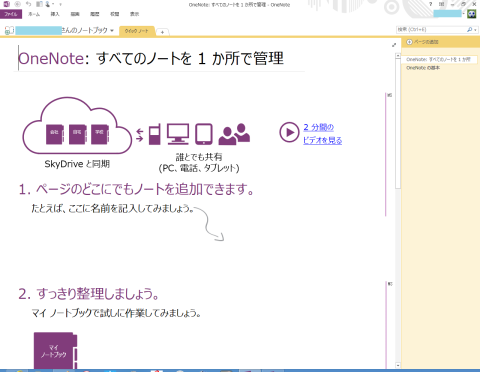The height and width of the screenshot is (372, 480).
Task: Click the people sharing icon
Action: point(234,134)
